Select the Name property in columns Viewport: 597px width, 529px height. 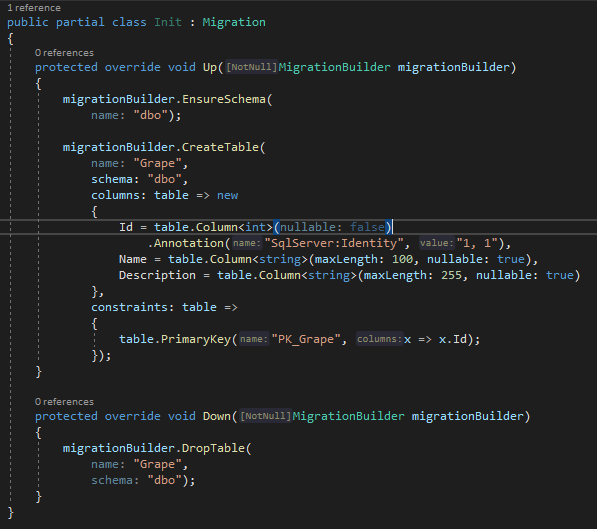(x=132, y=259)
